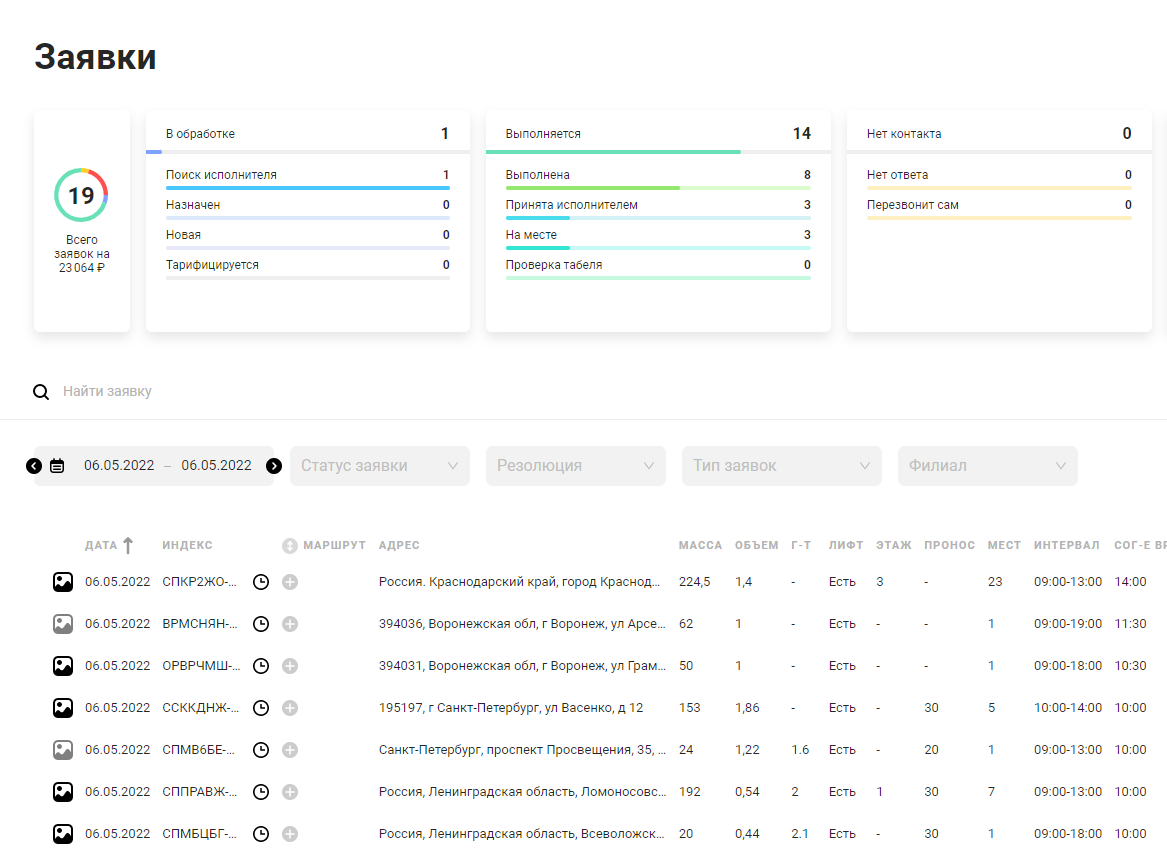Select Перезвонит сам status row
This screenshot has height=859, width=1167.
[x=999, y=207]
